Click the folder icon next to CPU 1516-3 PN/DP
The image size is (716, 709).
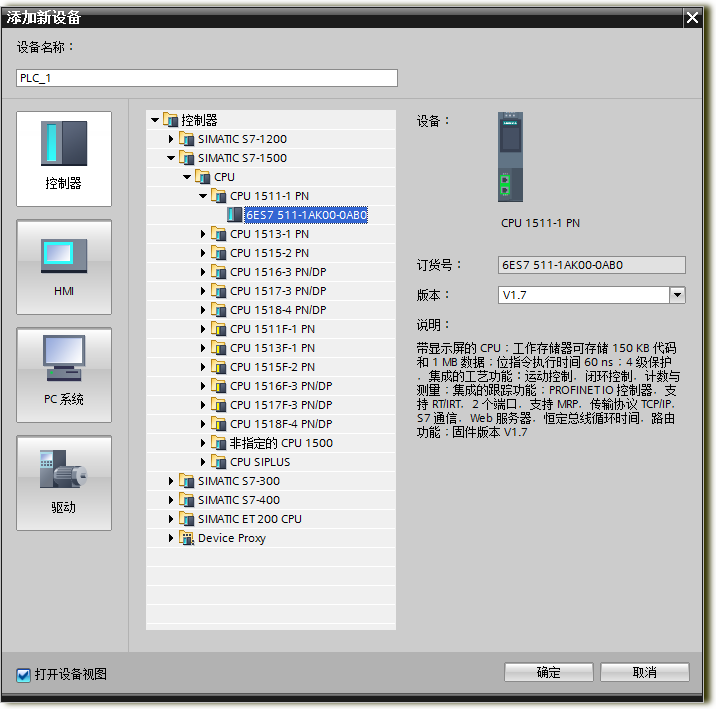tap(218, 272)
